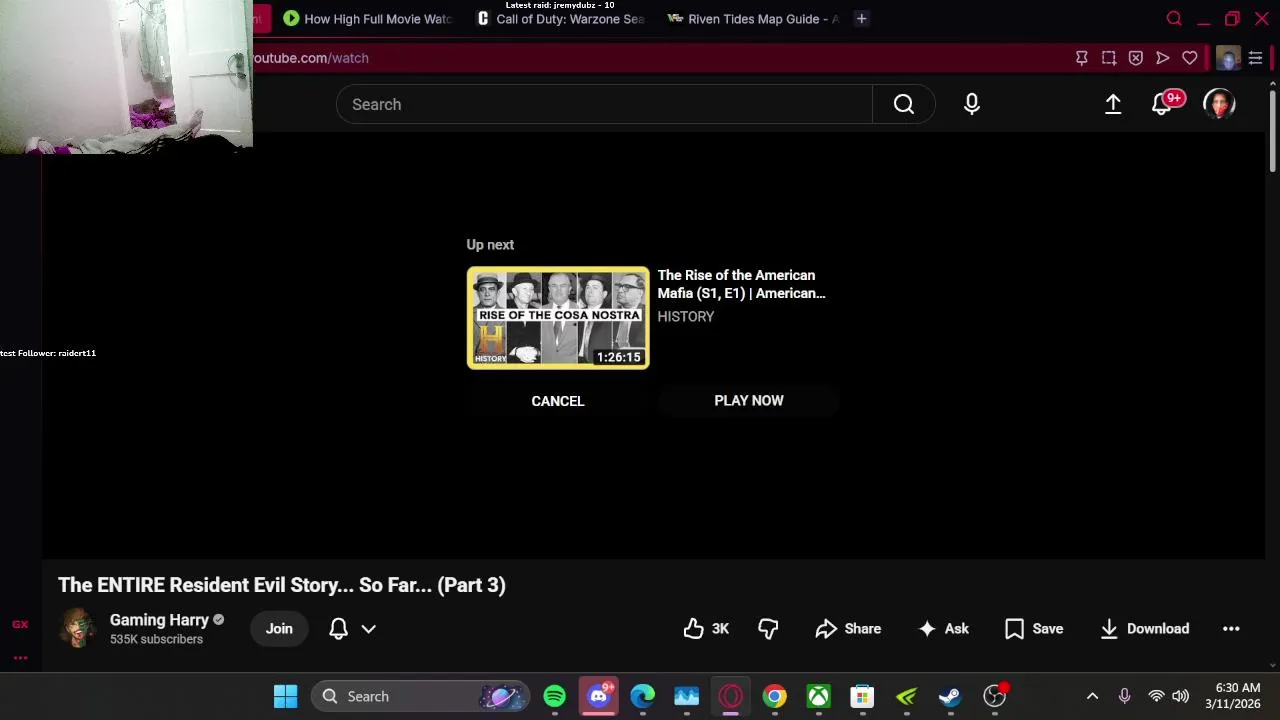Image resolution: width=1280 pixels, height=720 pixels.
Task: Open more actions three-dot menu
Action: (x=1231, y=629)
